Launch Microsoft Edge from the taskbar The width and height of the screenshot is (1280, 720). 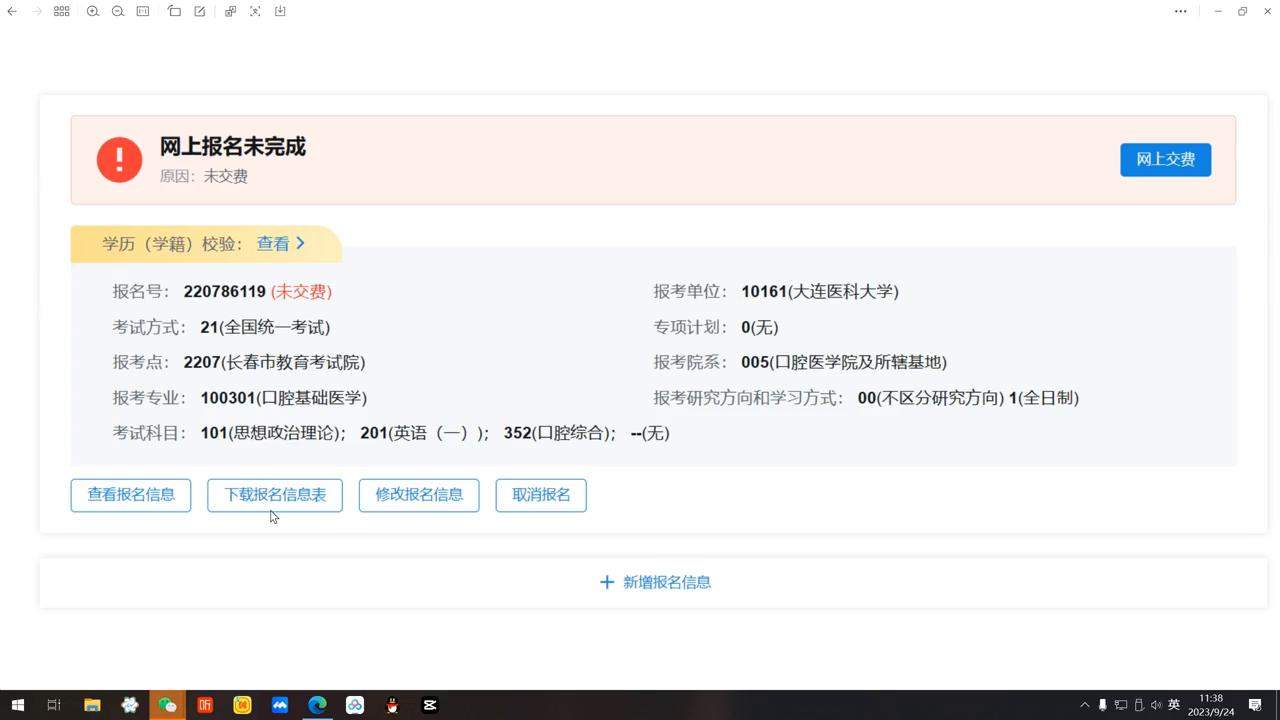tap(317, 705)
